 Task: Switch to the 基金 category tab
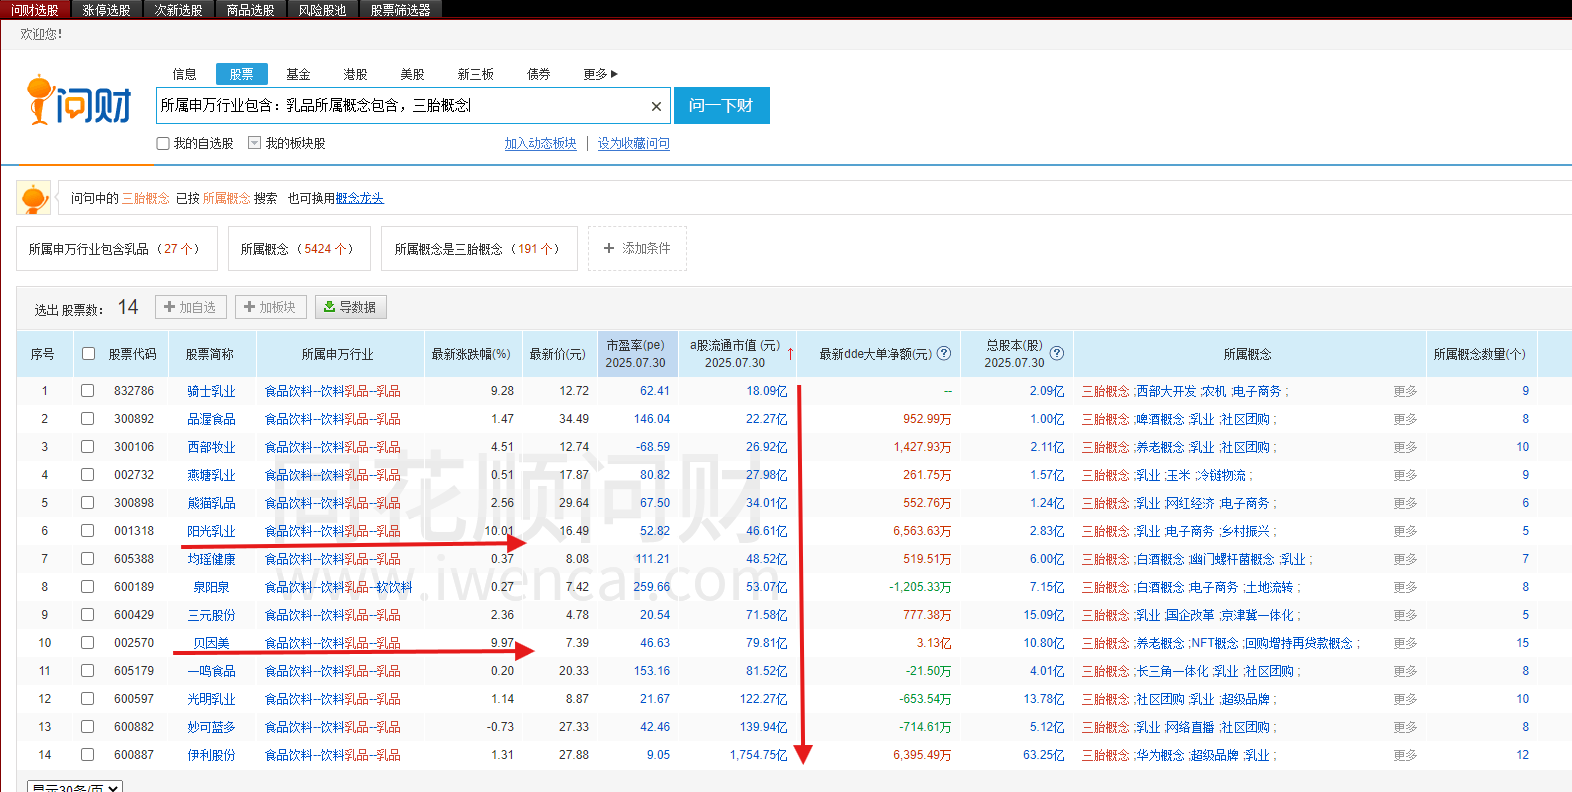coord(298,74)
